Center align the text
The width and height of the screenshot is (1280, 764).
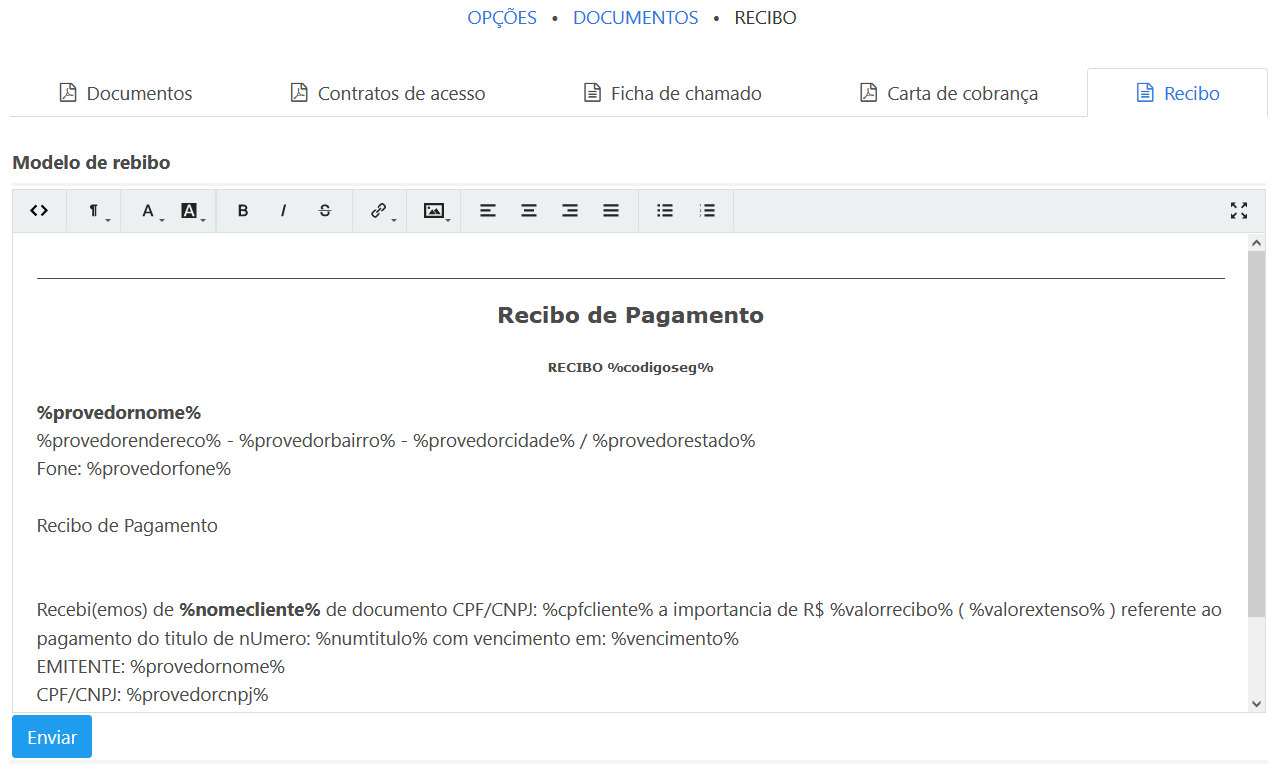pos(529,211)
